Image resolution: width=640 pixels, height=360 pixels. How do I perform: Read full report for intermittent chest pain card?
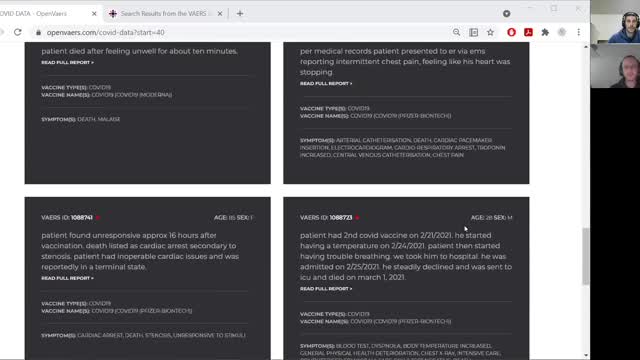326,83
